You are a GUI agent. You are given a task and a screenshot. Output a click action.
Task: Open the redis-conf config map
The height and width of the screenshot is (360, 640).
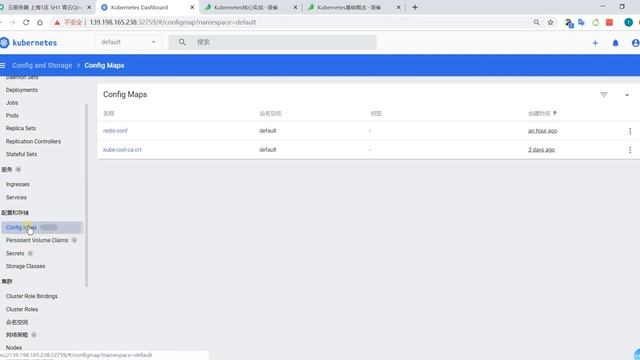point(115,131)
